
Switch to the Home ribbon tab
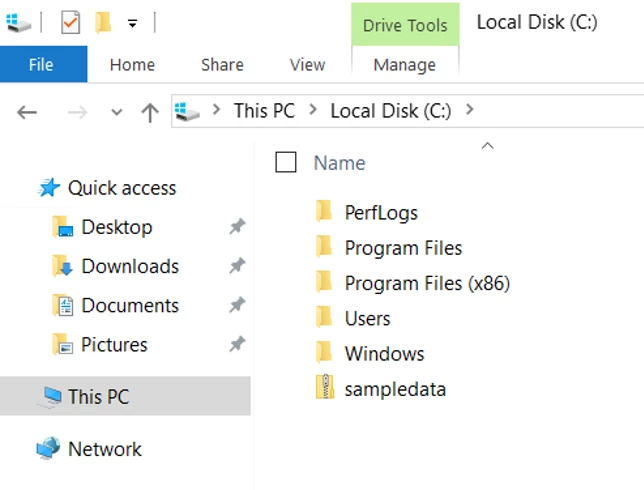point(132,65)
